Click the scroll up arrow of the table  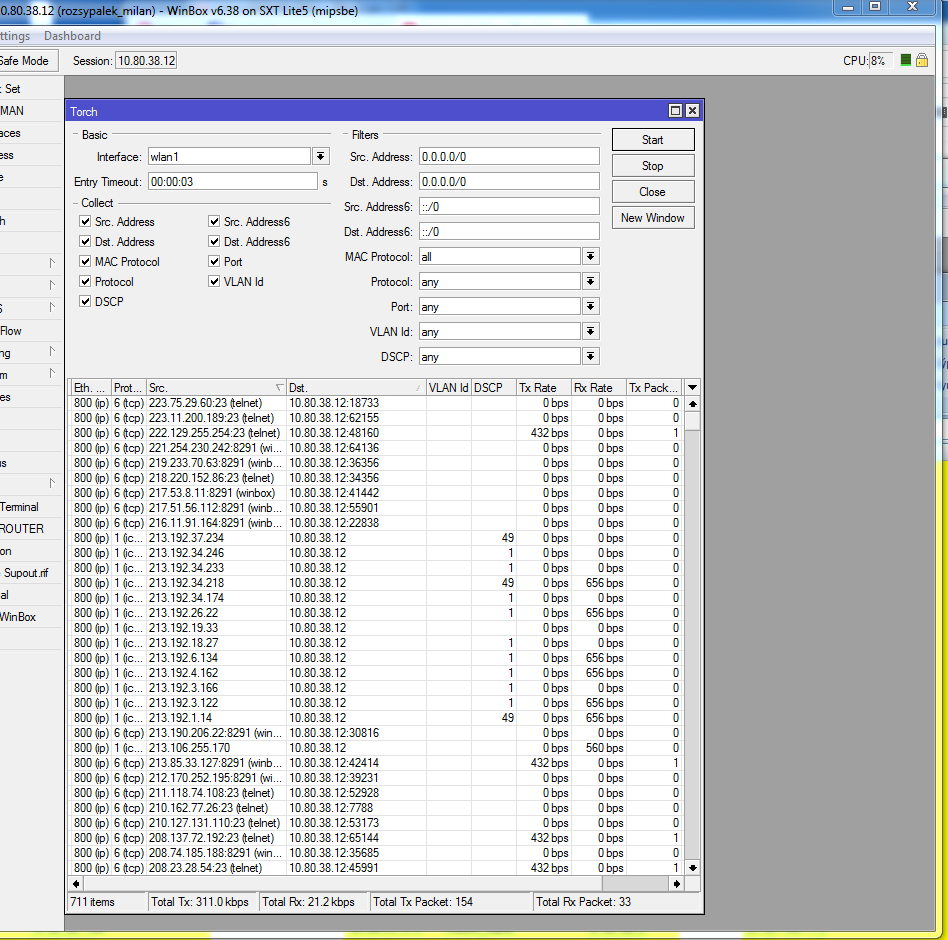(x=693, y=404)
